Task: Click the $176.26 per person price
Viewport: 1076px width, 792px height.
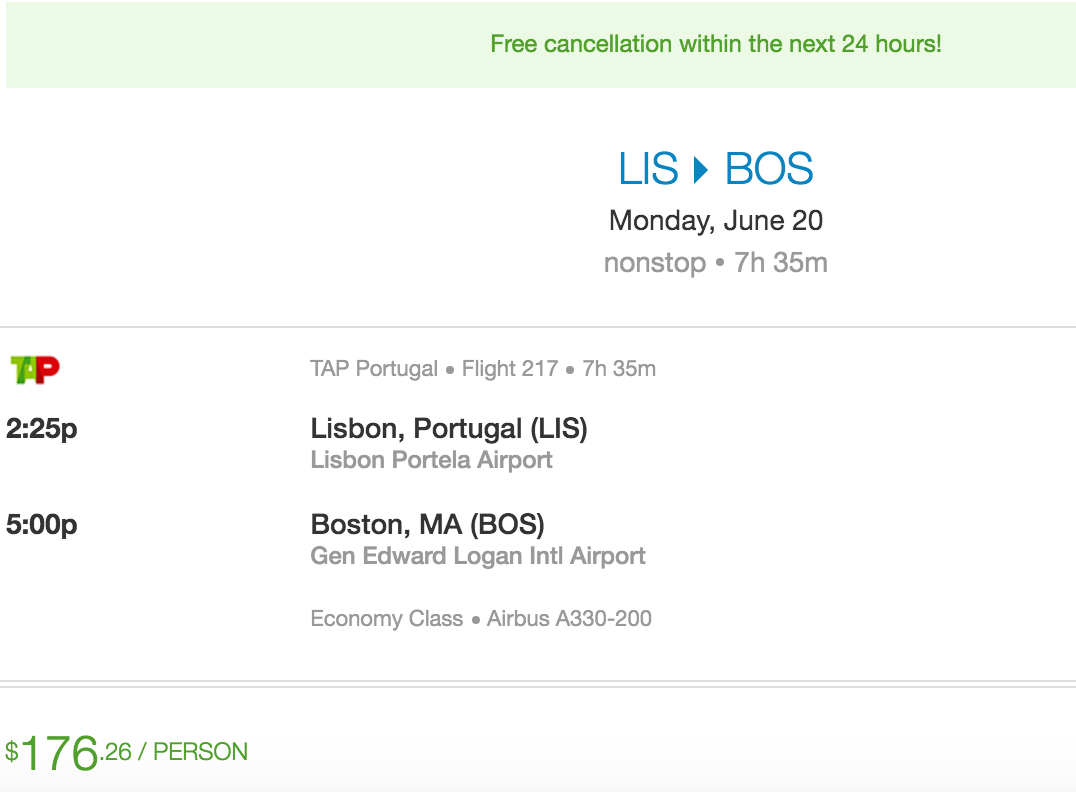Action: (126, 753)
